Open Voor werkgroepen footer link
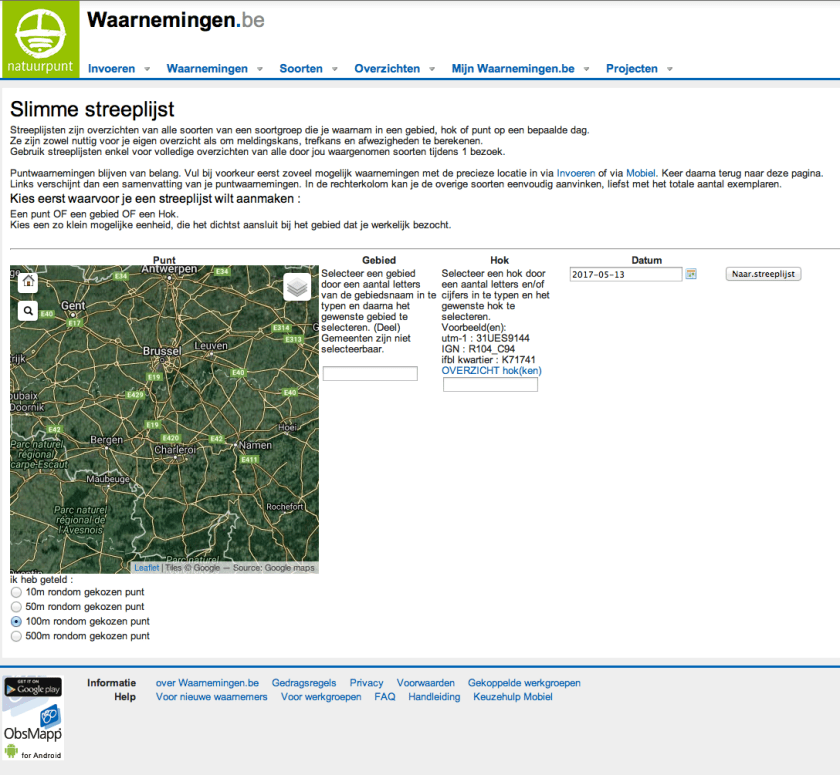The width and height of the screenshot is (840, 775). tap(321, 697)
